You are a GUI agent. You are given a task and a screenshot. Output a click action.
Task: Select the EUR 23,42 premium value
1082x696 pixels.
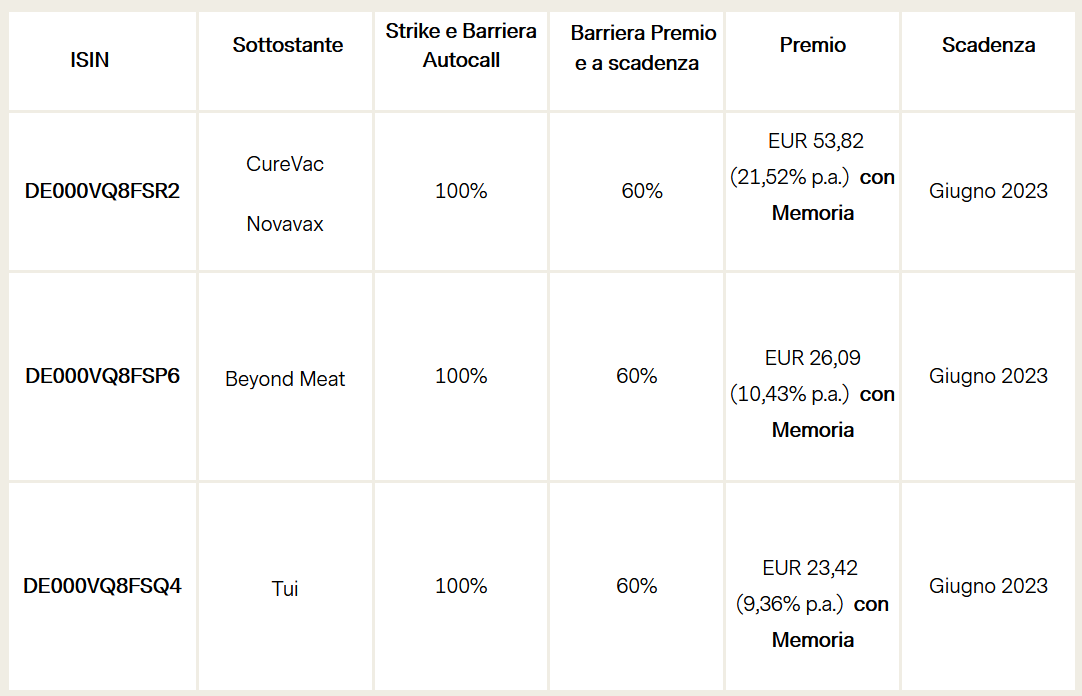tap(810, 568)
